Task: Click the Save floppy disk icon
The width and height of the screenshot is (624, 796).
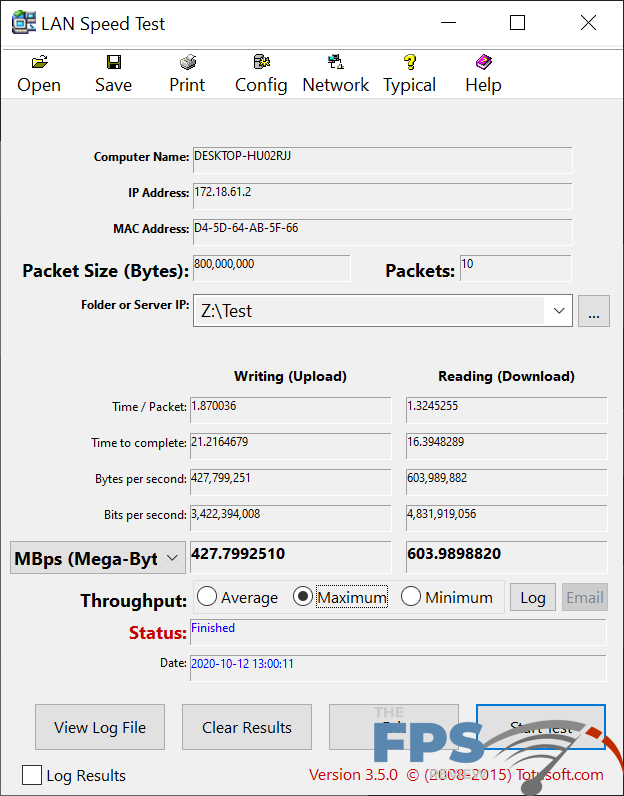Action: click(114, 62)
